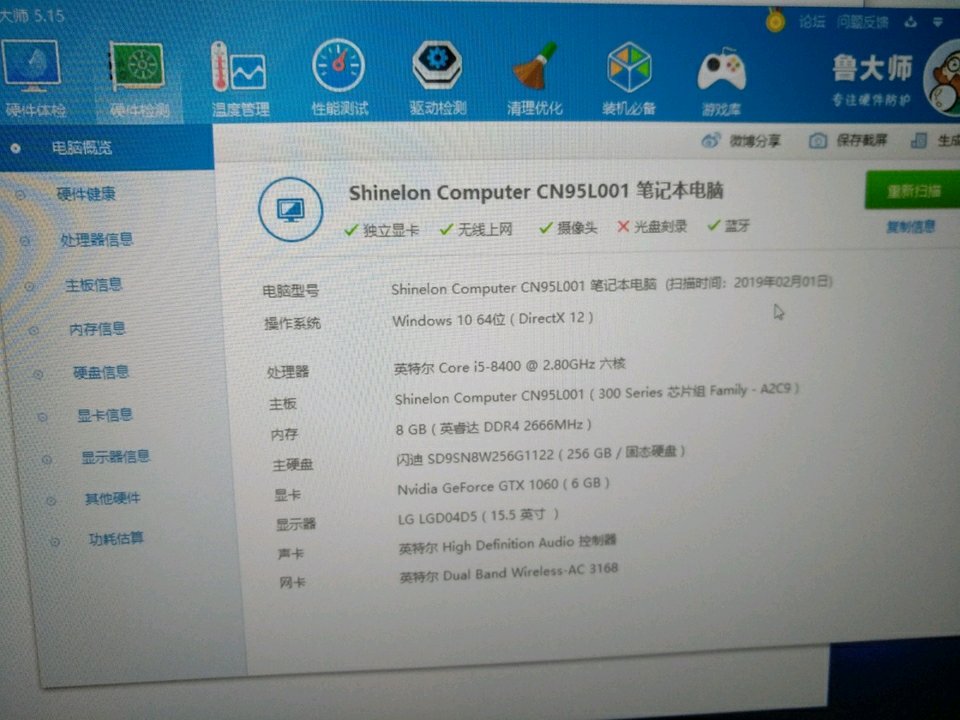Open 主板信息 in sidebar

94,285
